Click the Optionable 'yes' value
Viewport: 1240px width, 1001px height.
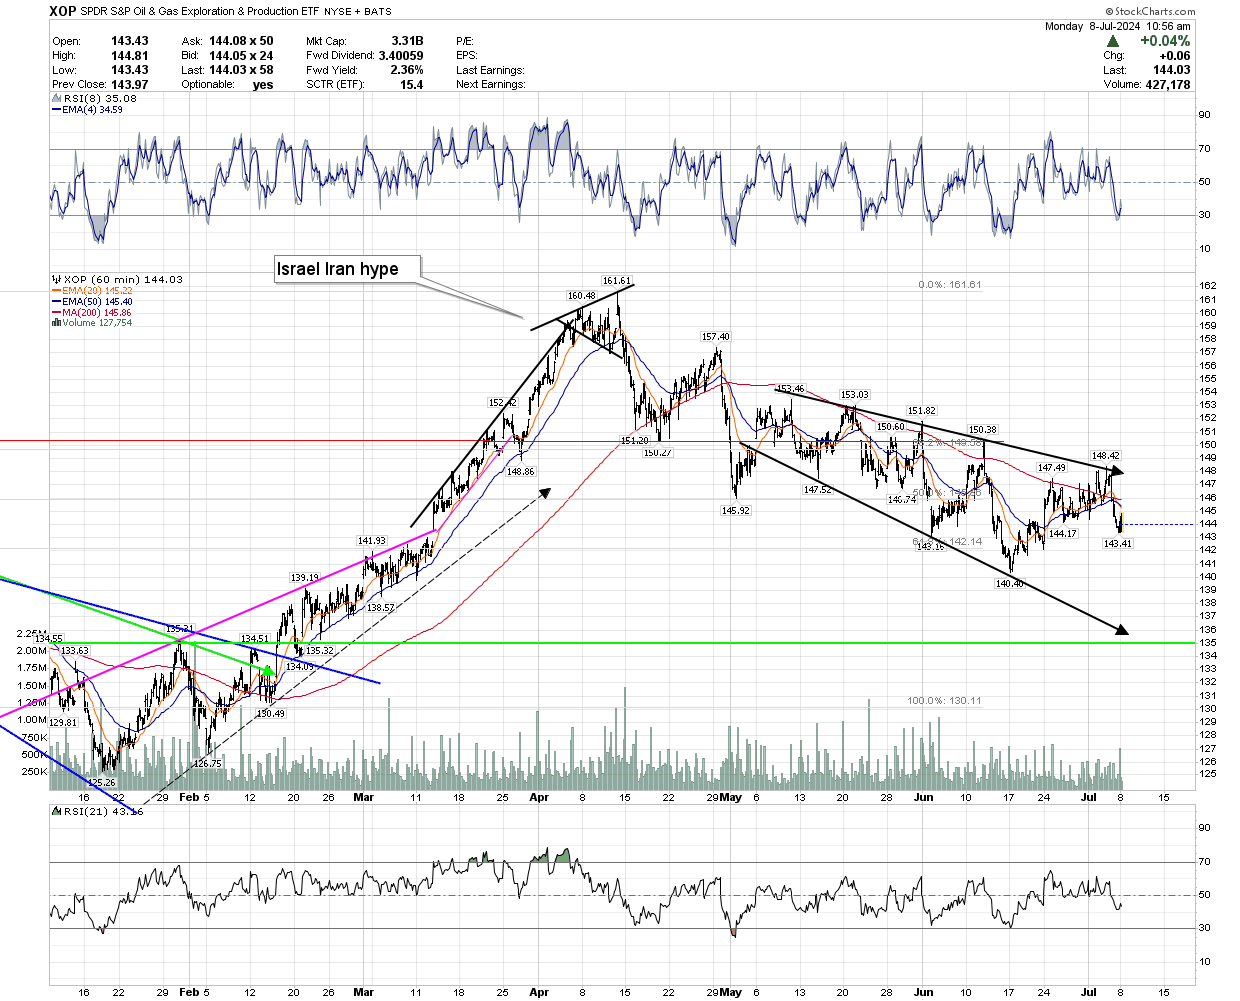(x=263, y=85)
